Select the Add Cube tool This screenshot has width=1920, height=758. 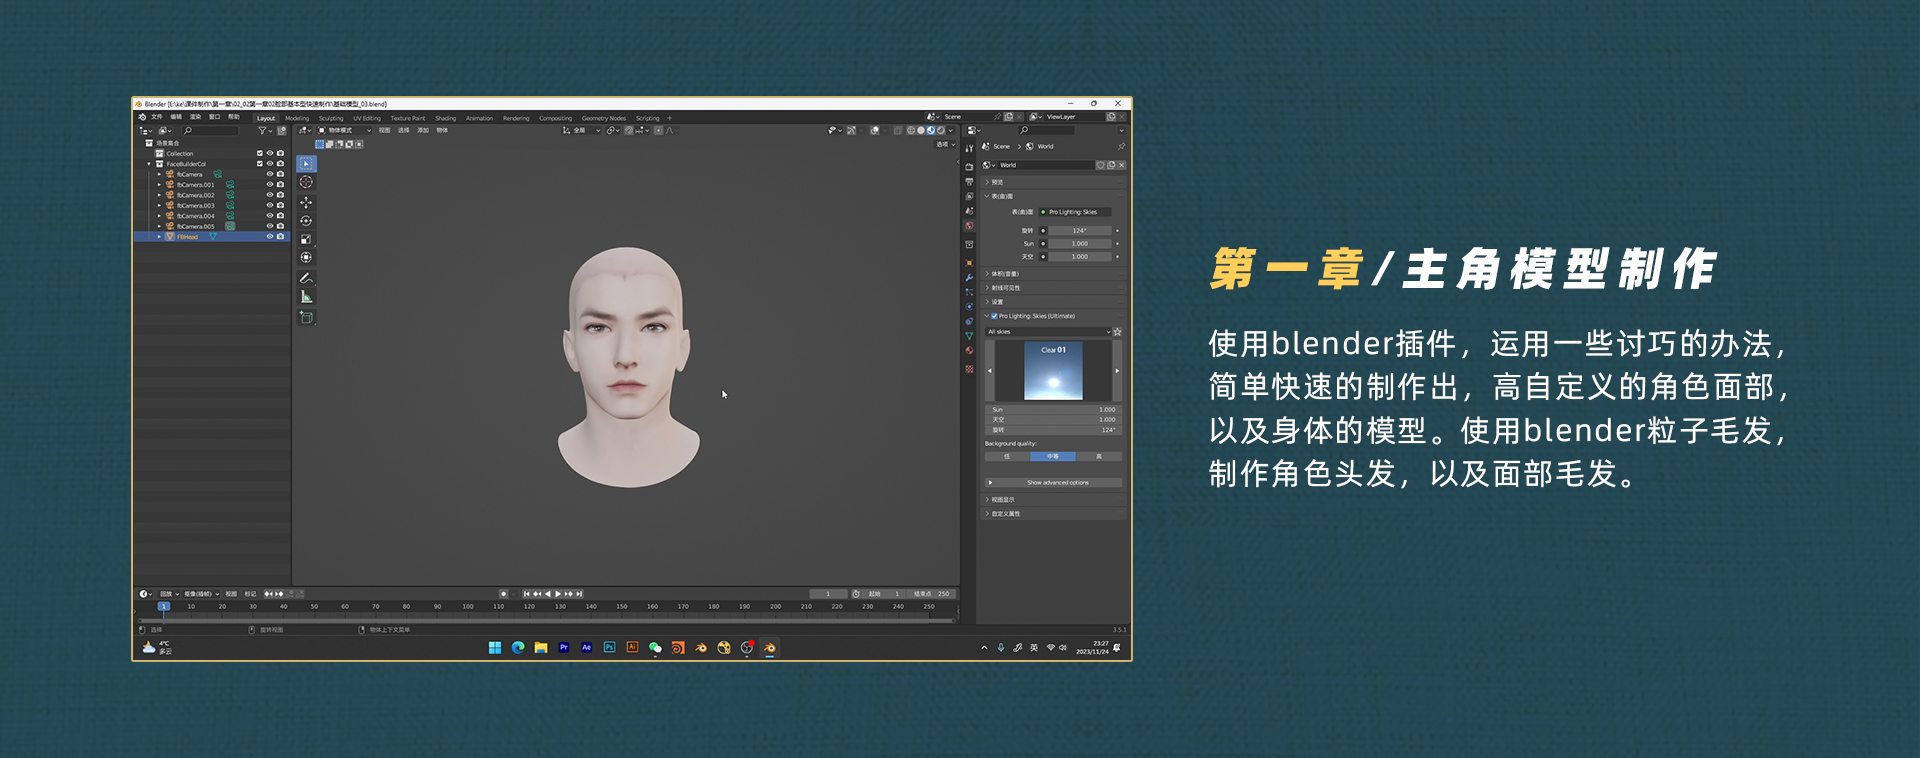(x=306, y=318)
